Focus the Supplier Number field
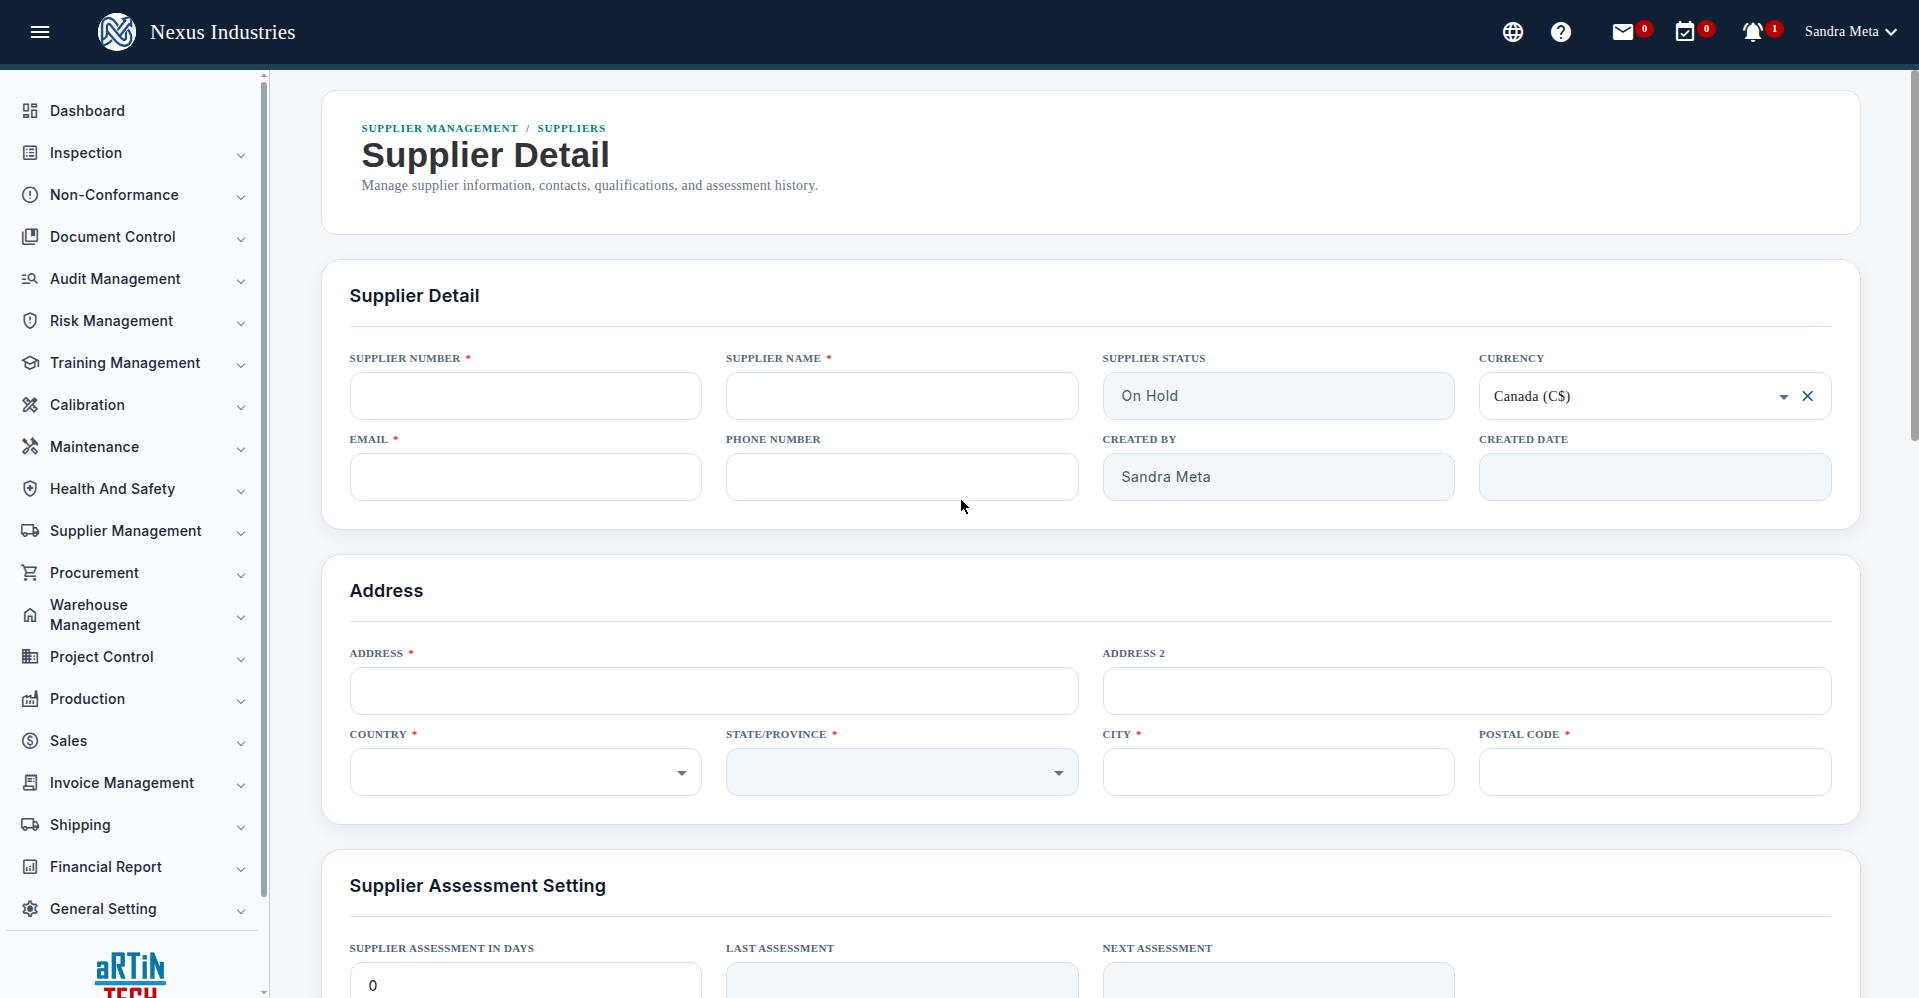 click(x=526, y=396)
